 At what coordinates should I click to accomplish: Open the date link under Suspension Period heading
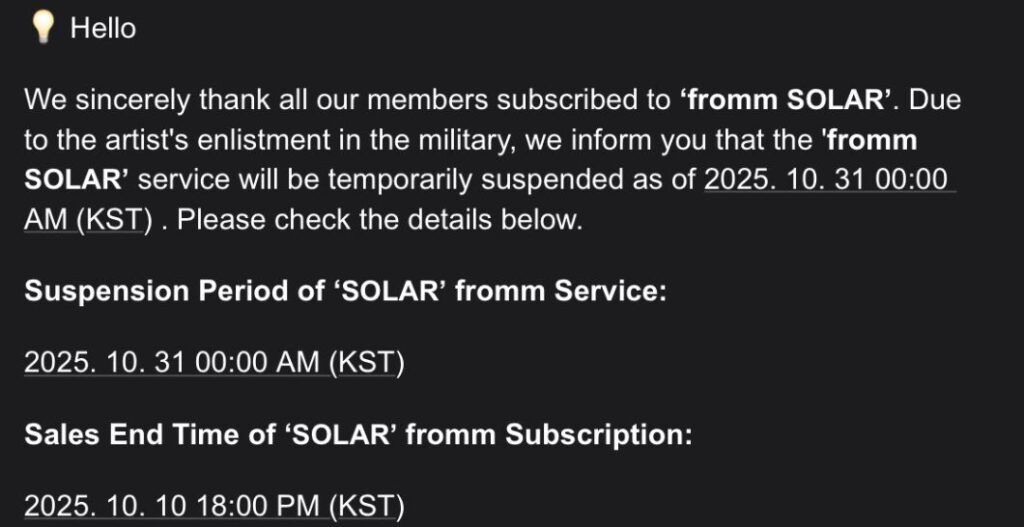(213, 363)
